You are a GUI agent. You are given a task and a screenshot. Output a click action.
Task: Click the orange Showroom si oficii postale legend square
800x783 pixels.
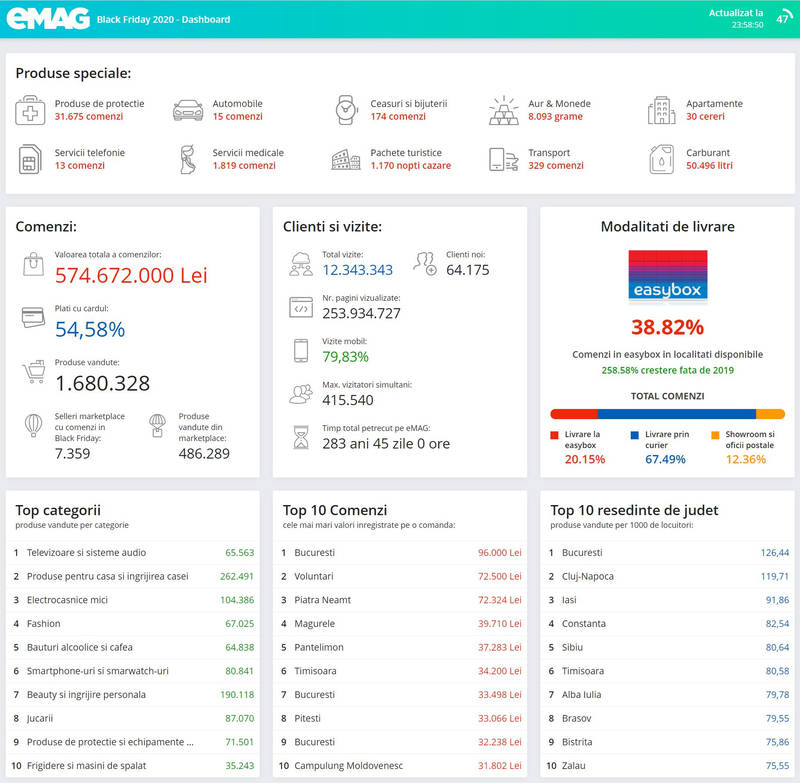click(715, 435)
